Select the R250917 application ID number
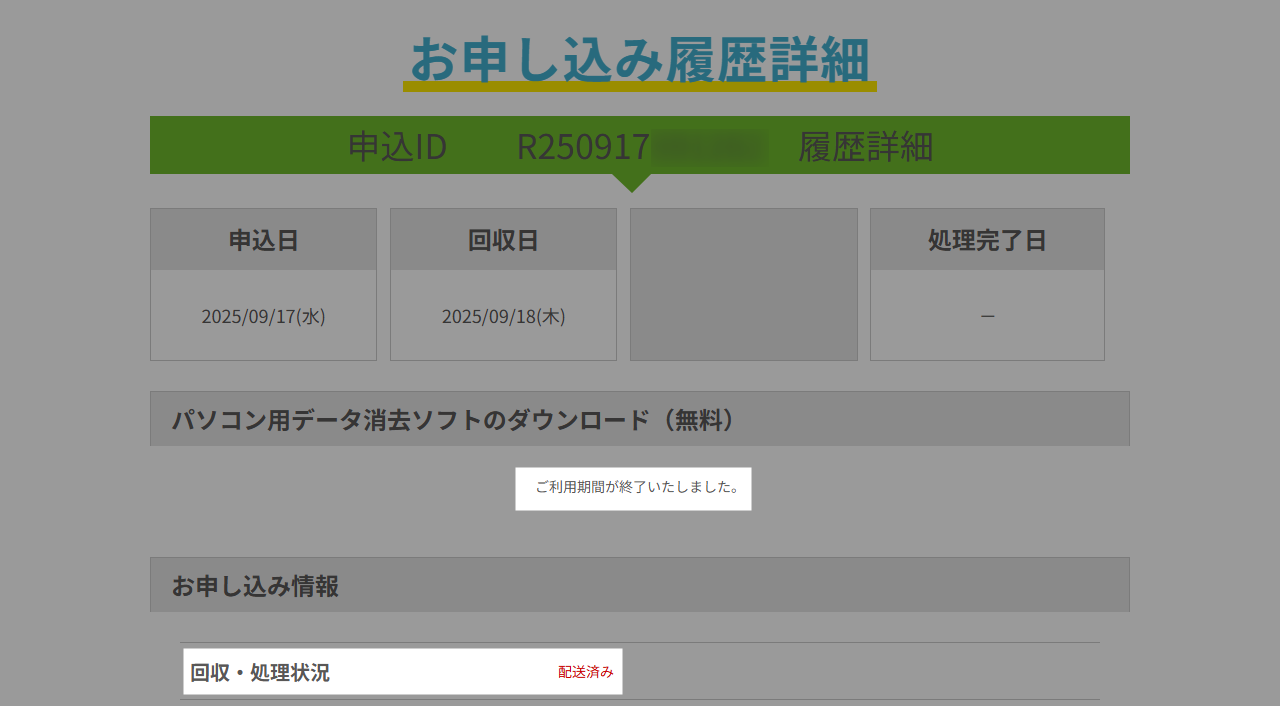The width and height of the screenshot is (1280, 706). 583,147
